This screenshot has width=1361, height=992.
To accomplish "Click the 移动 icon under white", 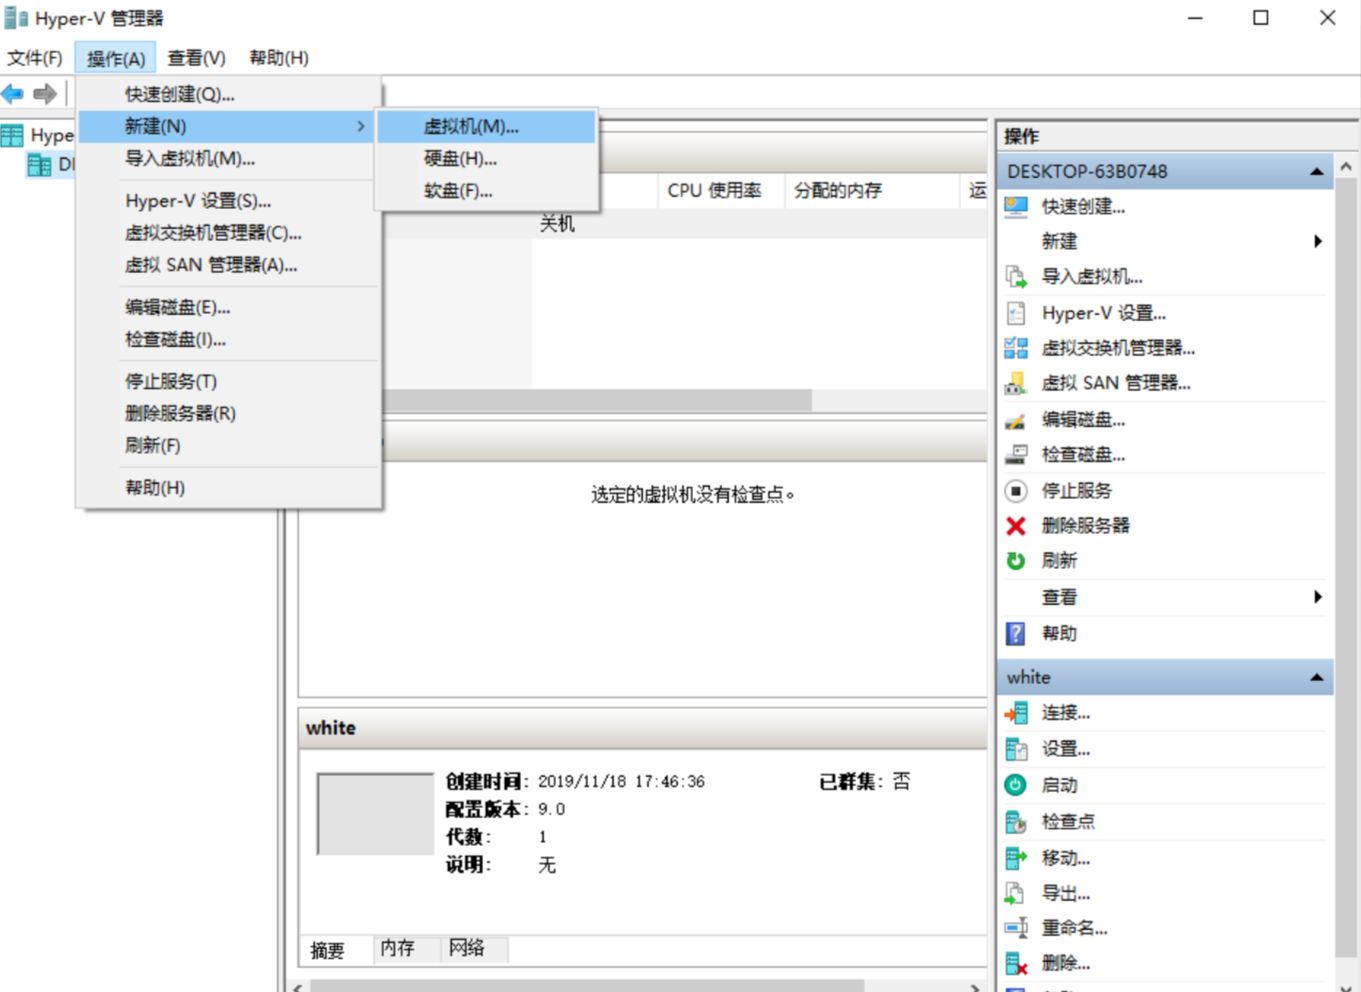I will tap(1016, 858).
